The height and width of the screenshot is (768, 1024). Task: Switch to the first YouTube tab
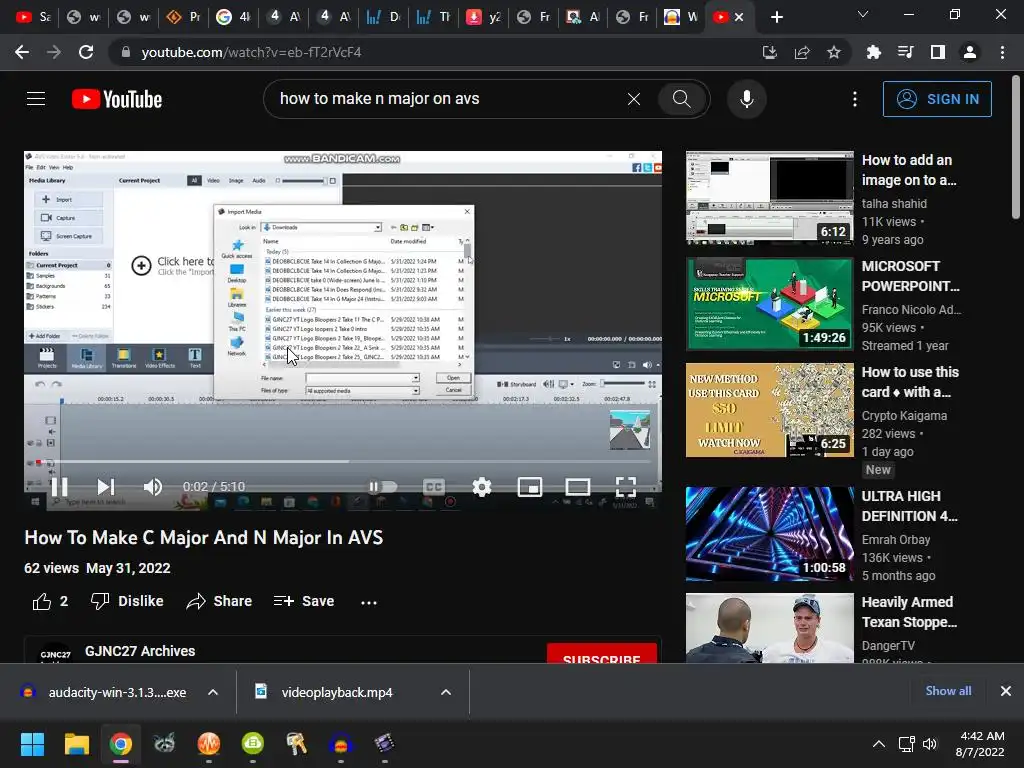(33, 17)
